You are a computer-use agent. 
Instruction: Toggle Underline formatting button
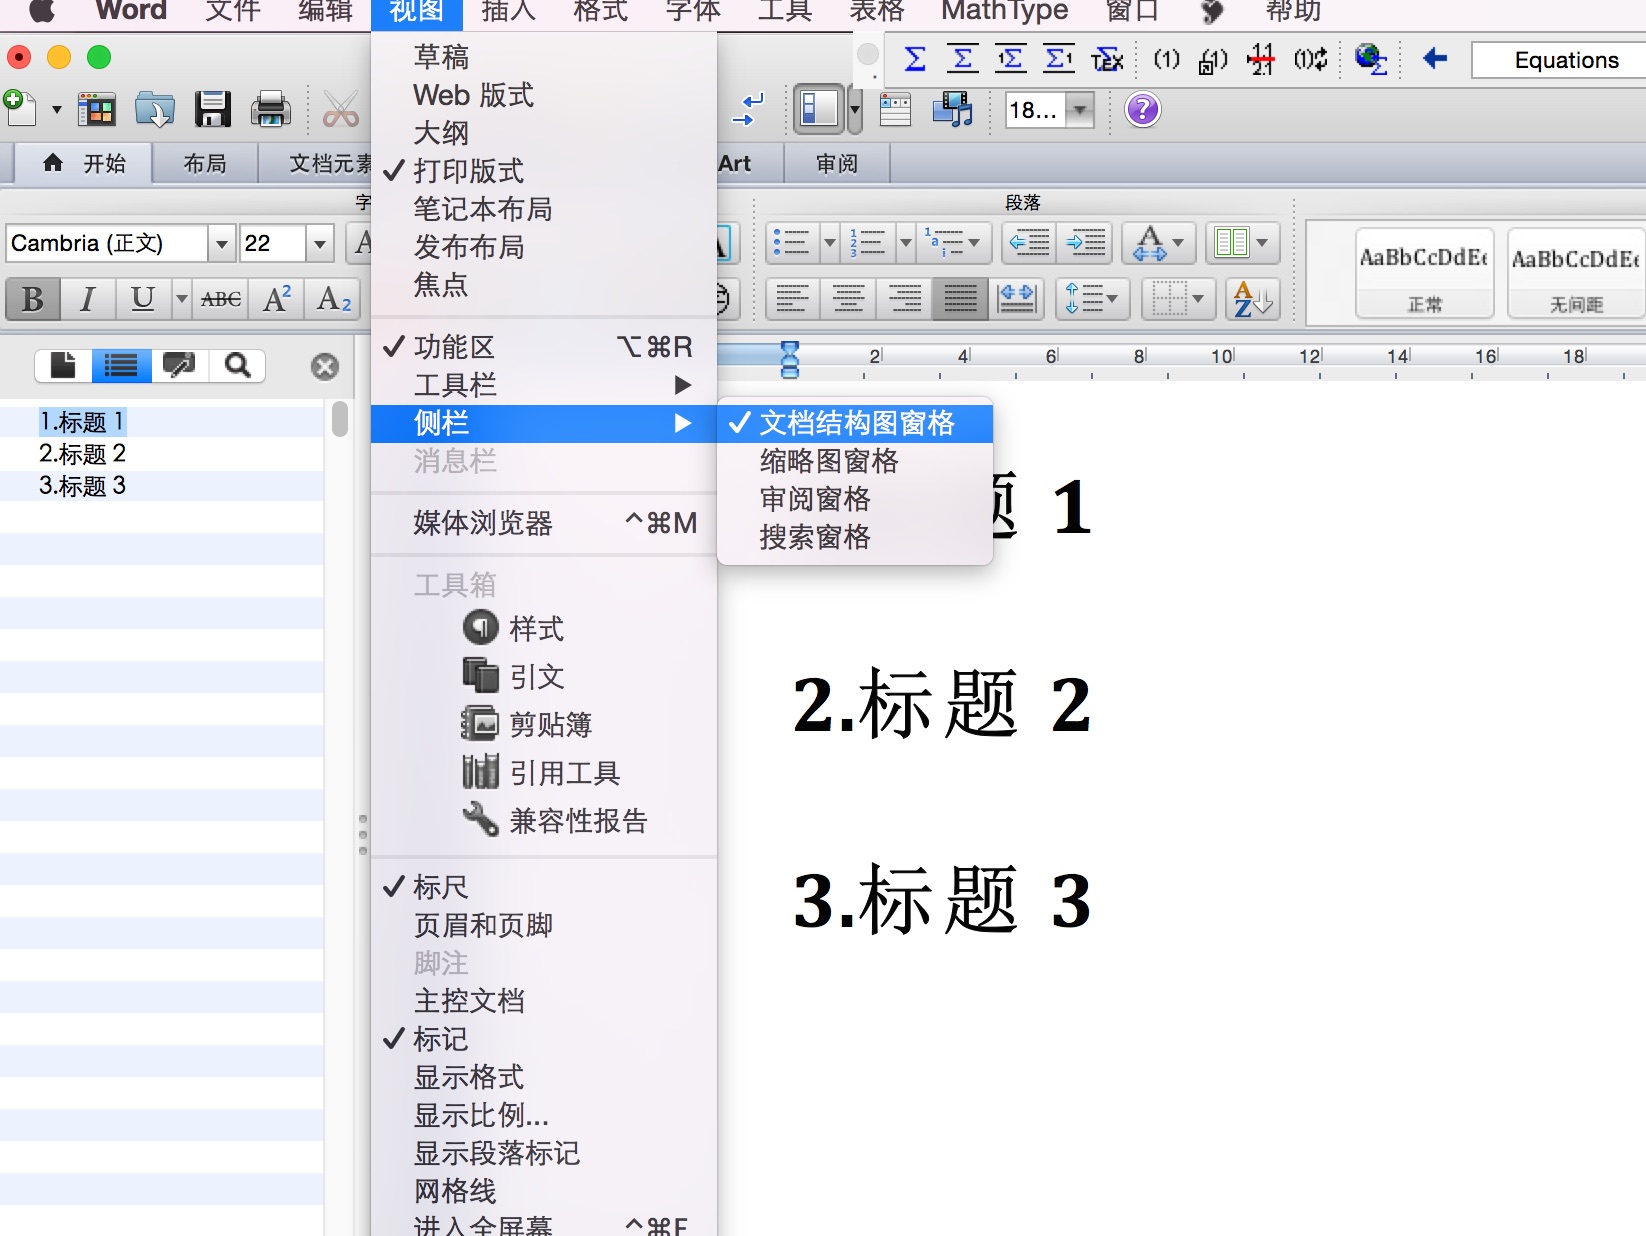pos(143,298)
